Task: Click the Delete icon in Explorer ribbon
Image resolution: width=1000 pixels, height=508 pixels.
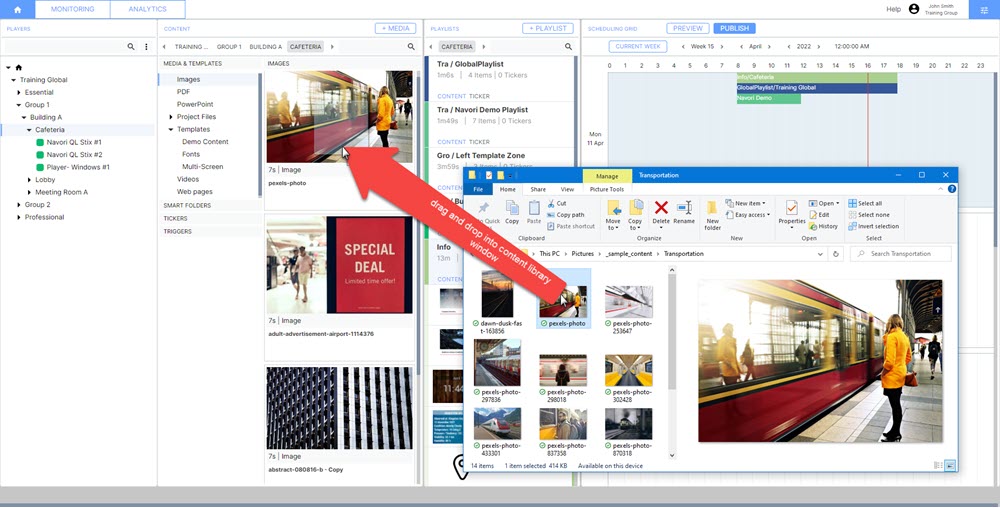Action: pos(661,212)
